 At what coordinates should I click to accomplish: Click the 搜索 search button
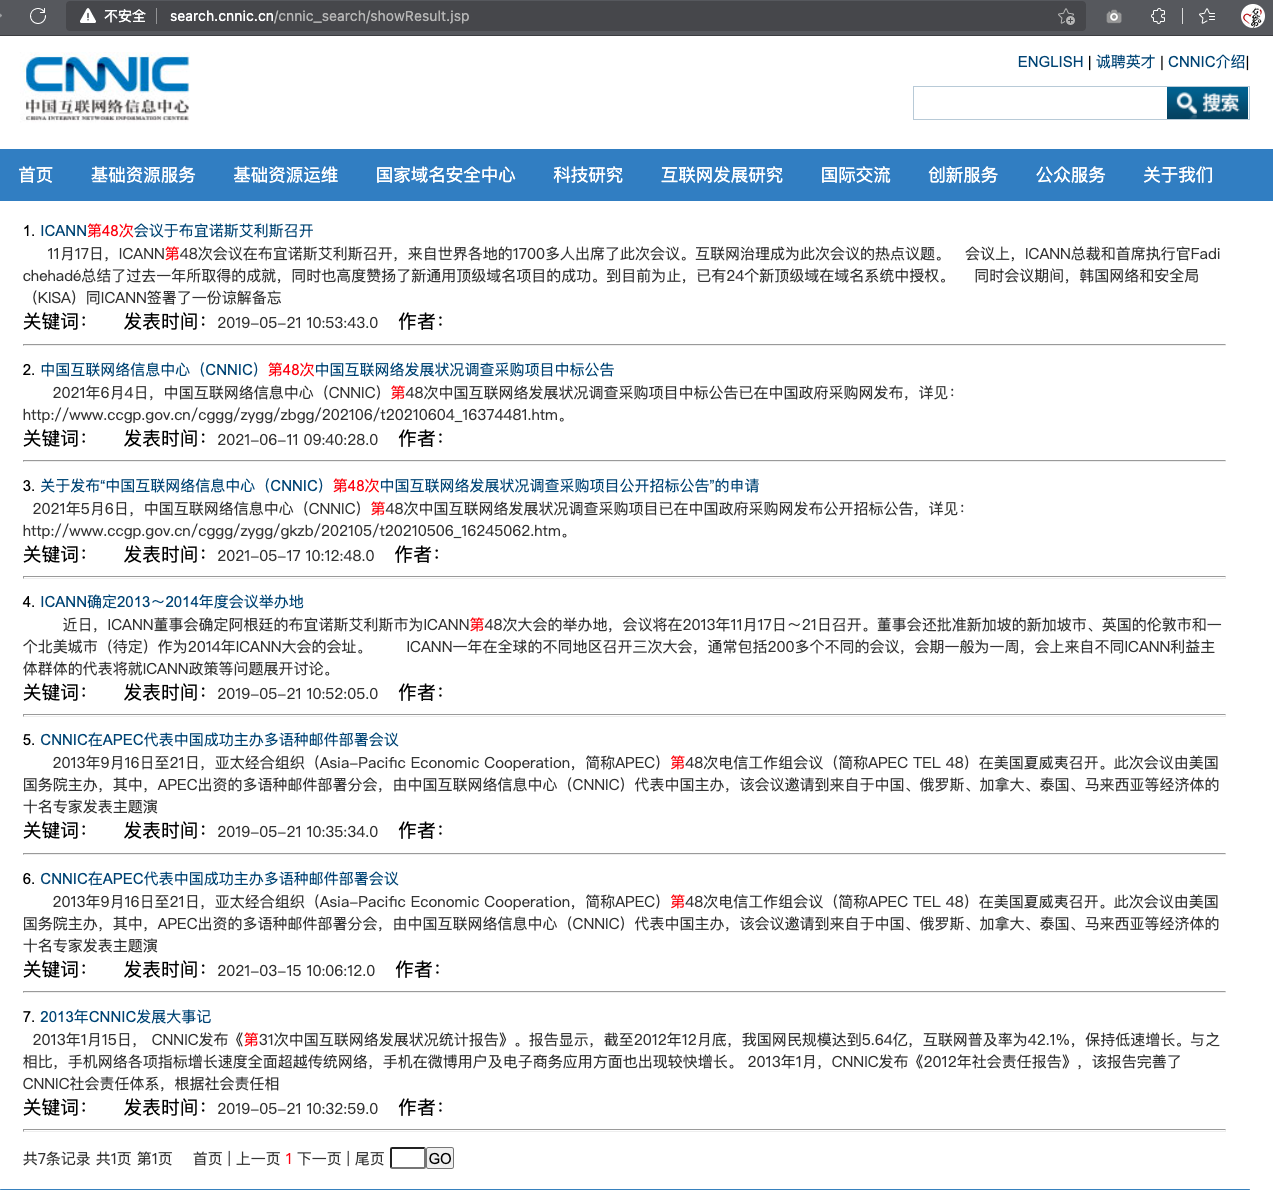coord(1207,103)
